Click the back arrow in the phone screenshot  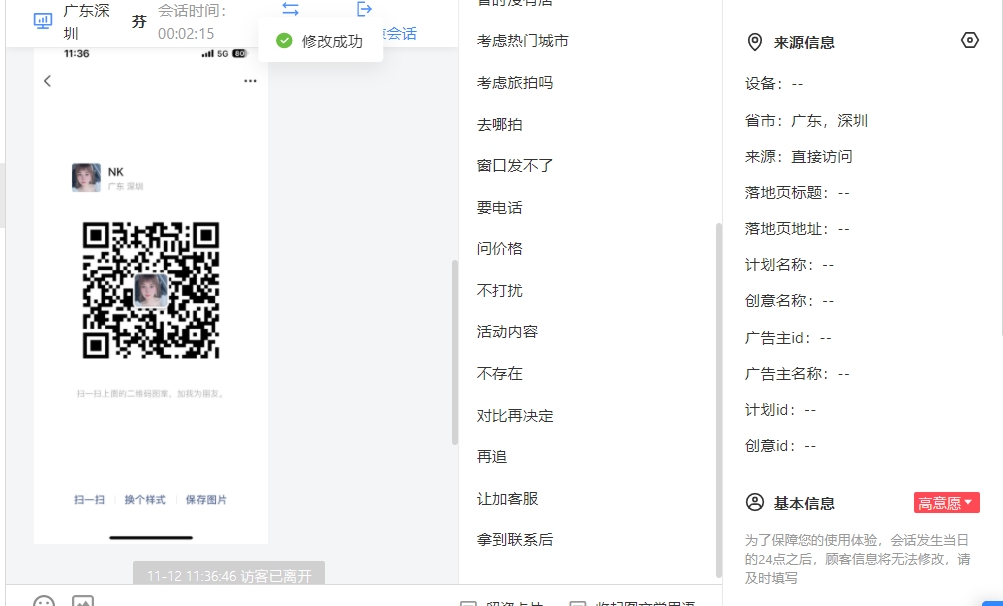[x=47, y=81]
